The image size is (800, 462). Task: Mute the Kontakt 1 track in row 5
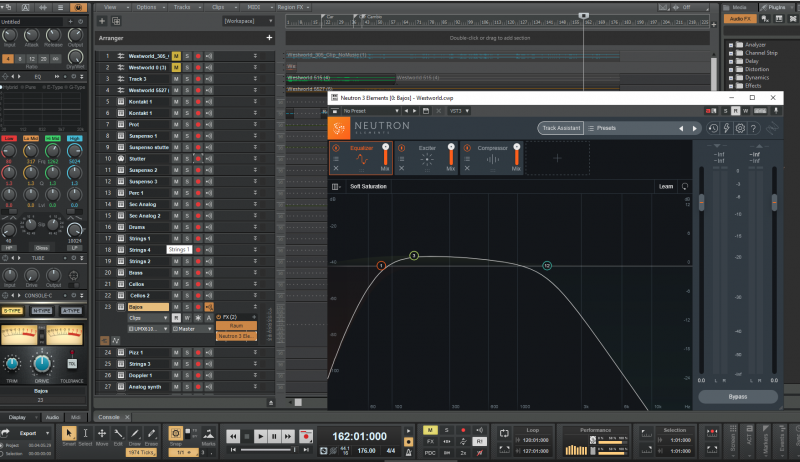176,101
